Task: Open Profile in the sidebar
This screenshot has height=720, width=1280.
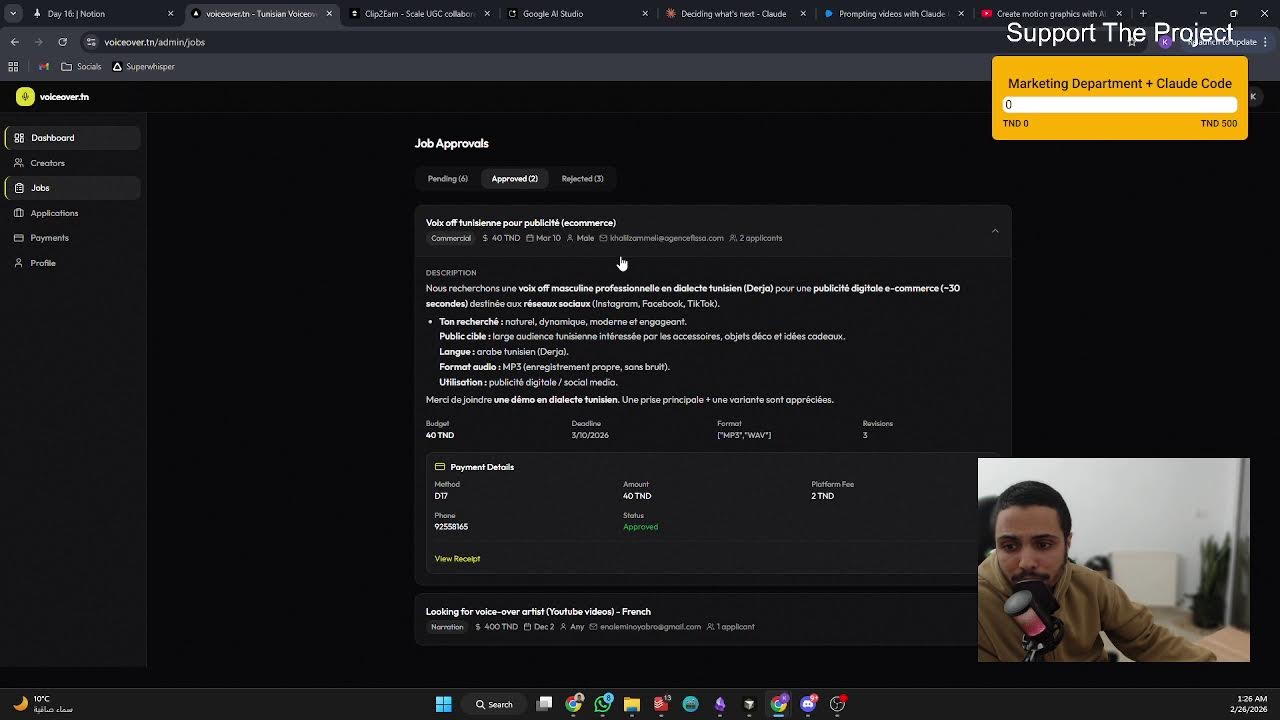Action: [x=72, y=263]
